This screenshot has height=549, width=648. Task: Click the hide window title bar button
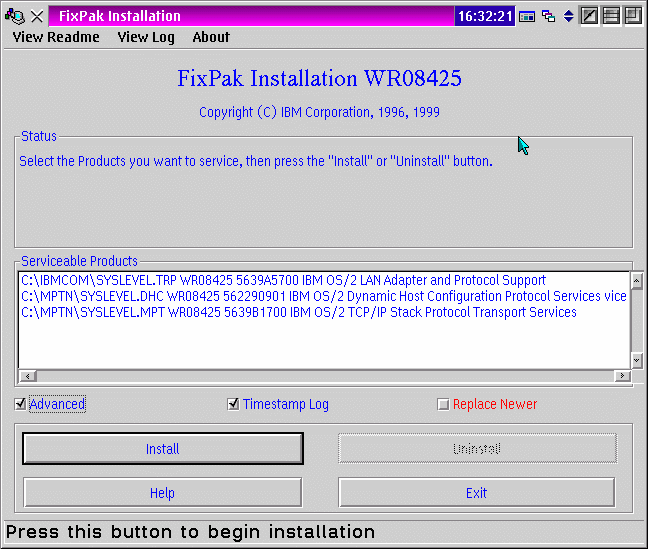click(589, 17)
